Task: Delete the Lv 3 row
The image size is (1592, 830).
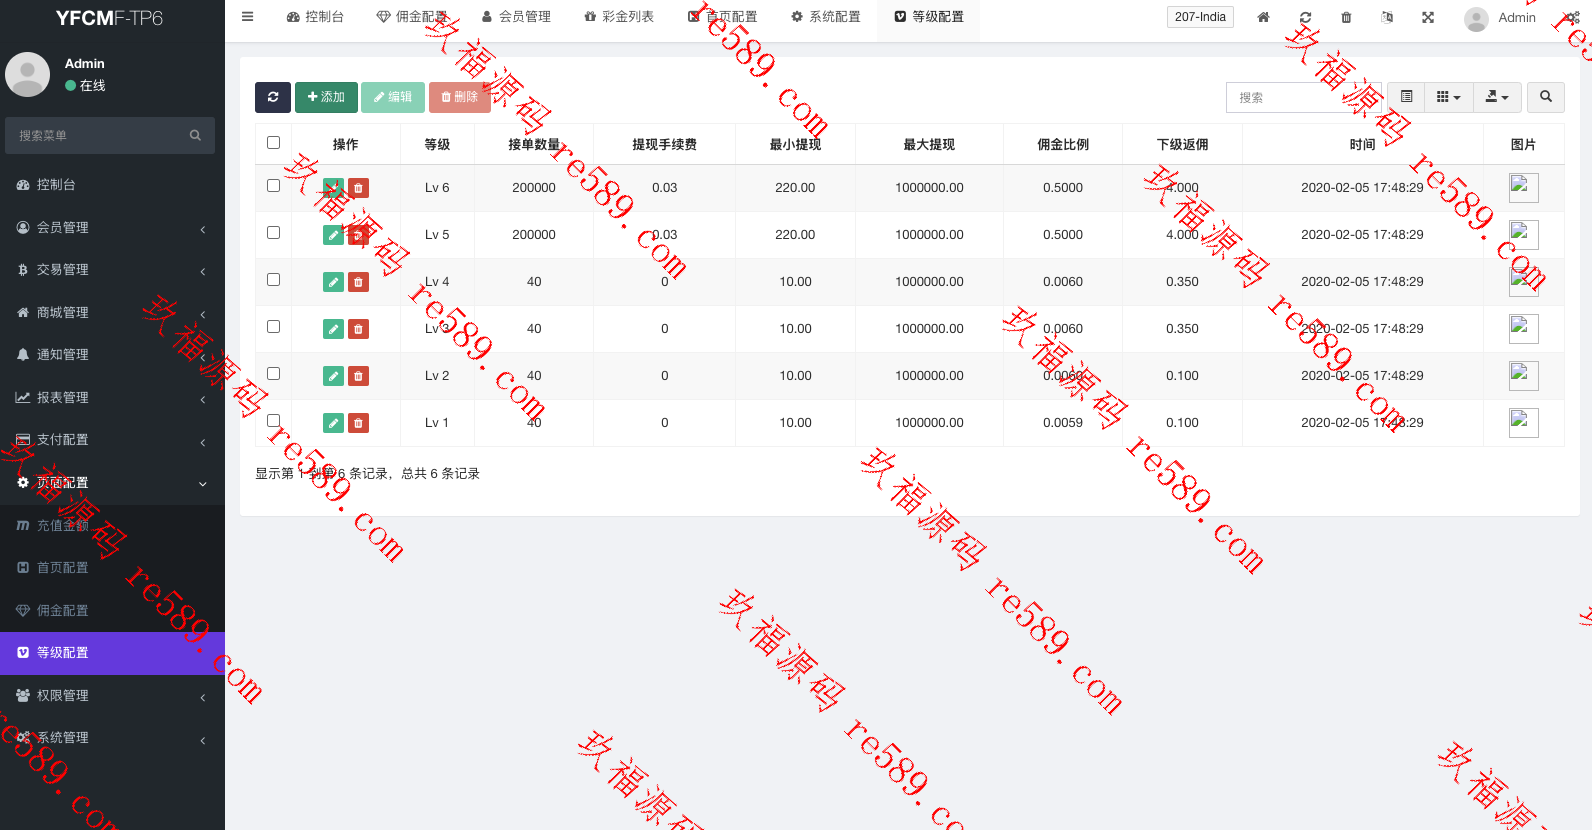Action: click(x=358, y=329)
